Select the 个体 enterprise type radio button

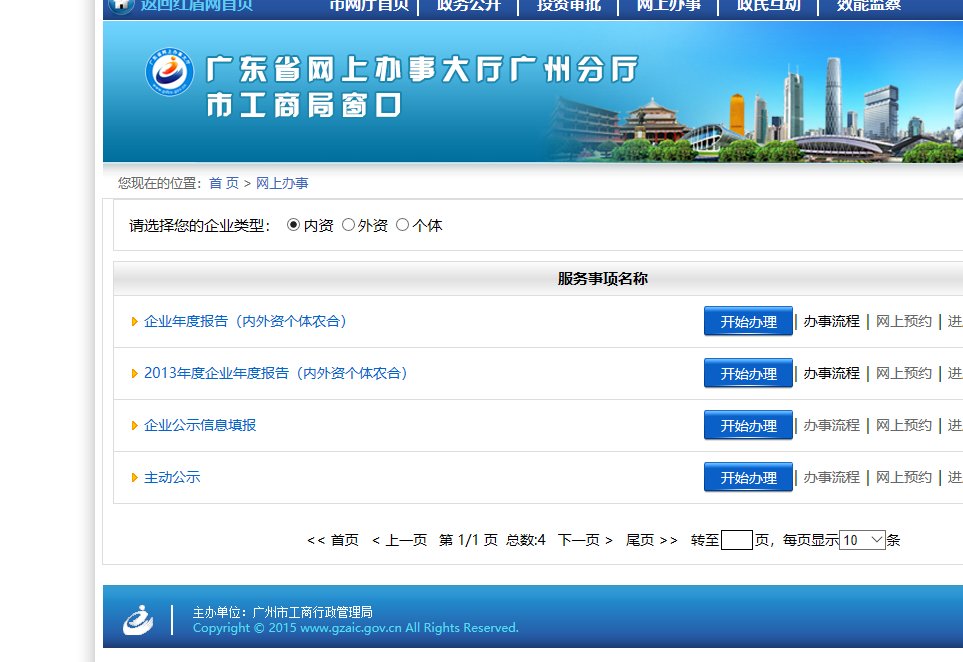point(402,225)
